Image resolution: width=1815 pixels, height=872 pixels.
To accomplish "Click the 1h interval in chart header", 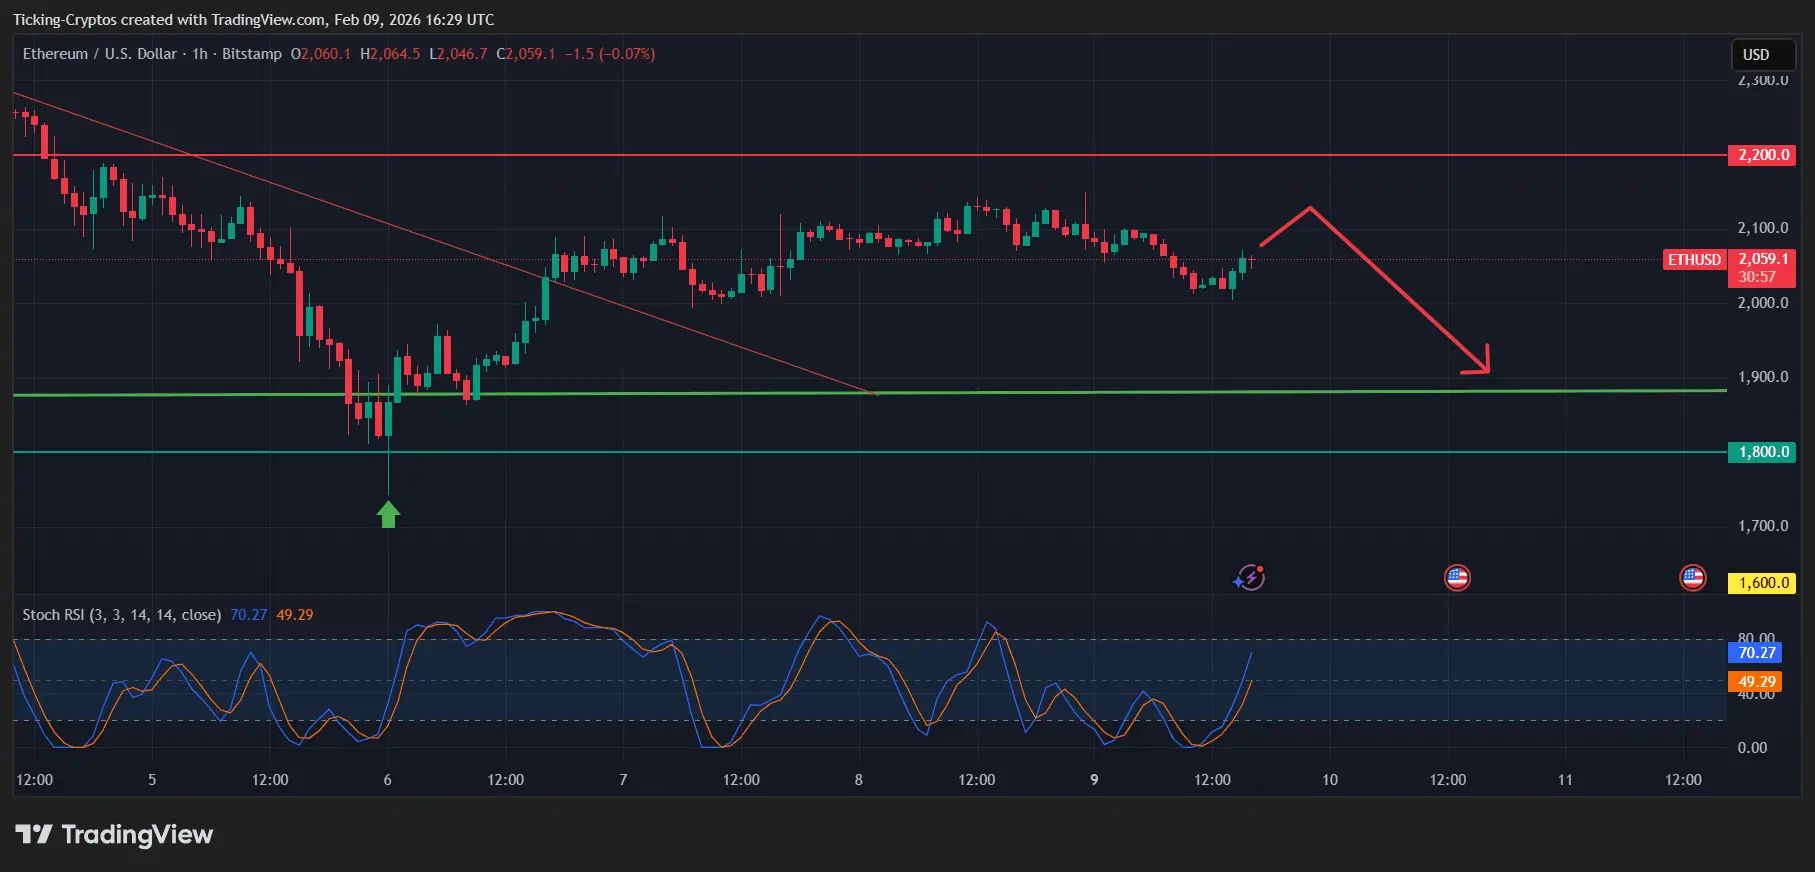I will click(x=200, y=54).
